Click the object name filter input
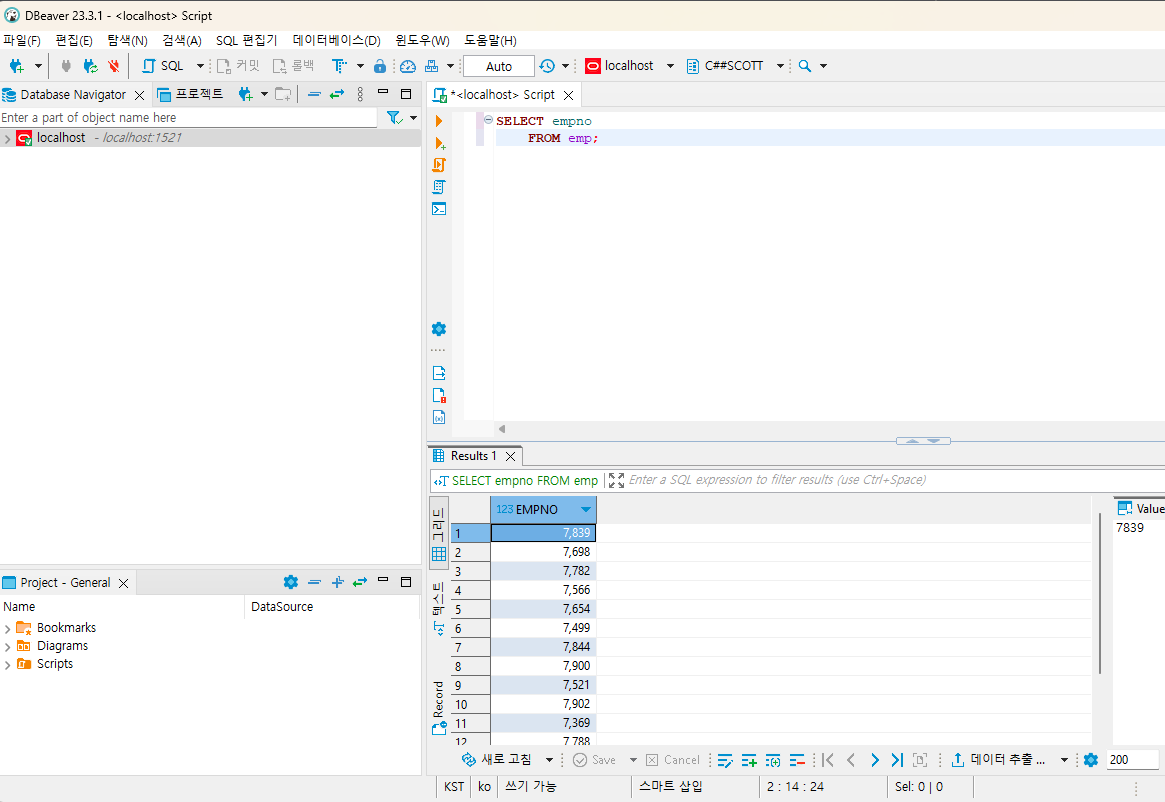 189,117
